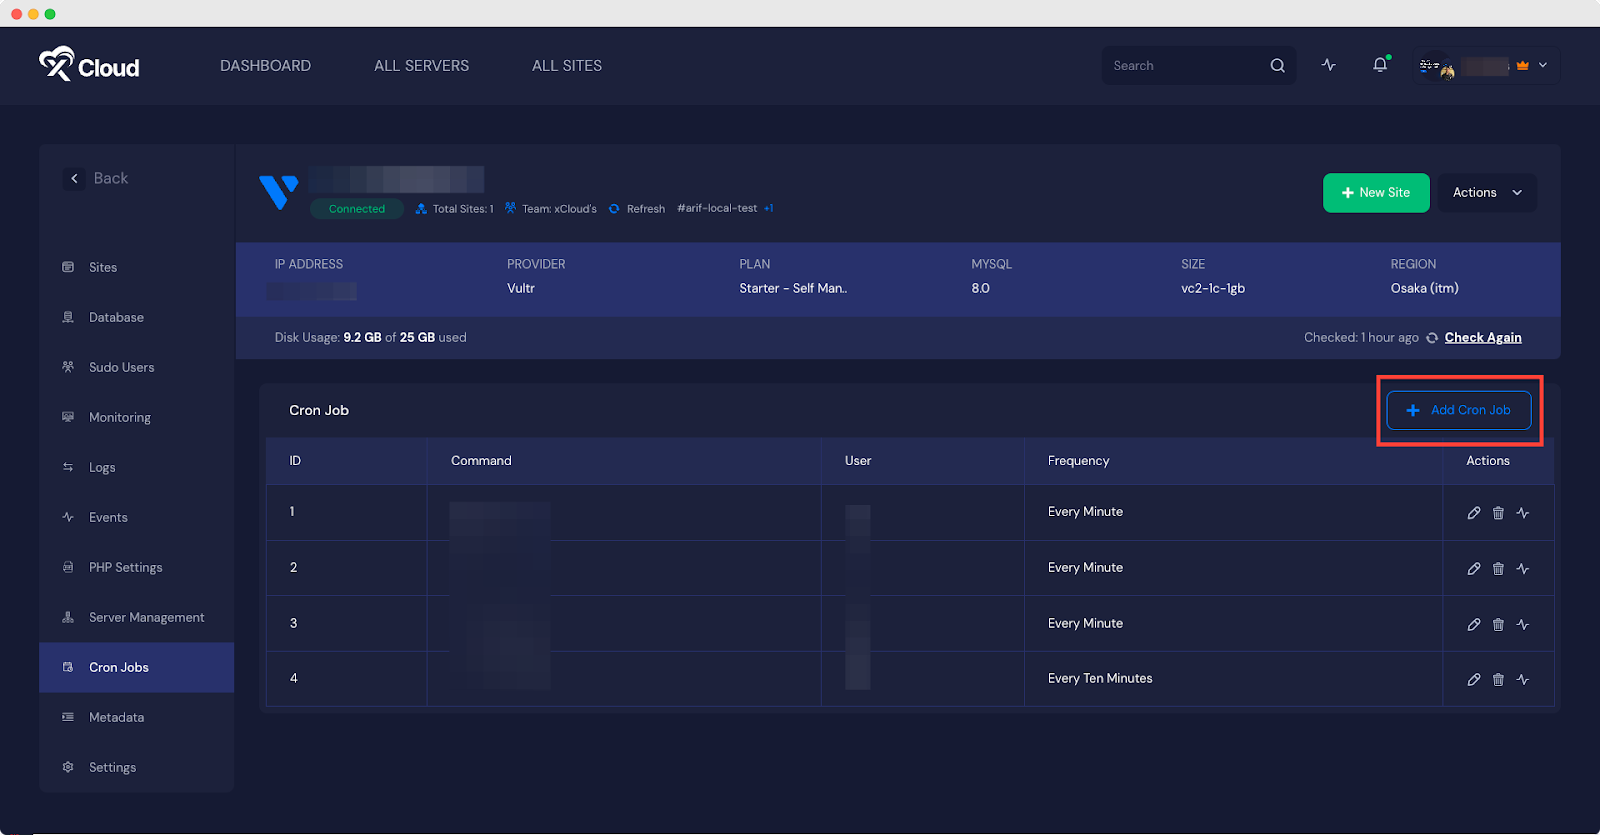Click the notification bell icon
Image resolution: width=1600 pixels, height=835 pixels.
(1380, 65)
